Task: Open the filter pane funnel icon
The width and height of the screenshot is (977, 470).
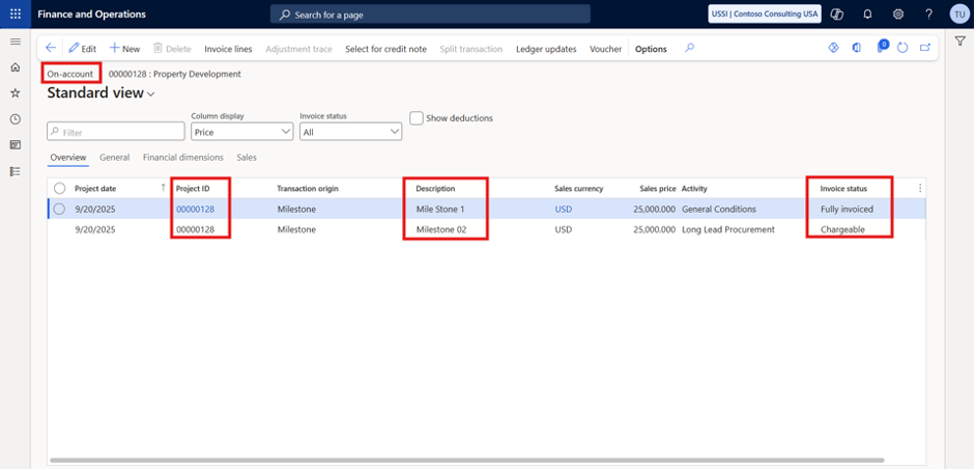Action: [x=960, y=41]
